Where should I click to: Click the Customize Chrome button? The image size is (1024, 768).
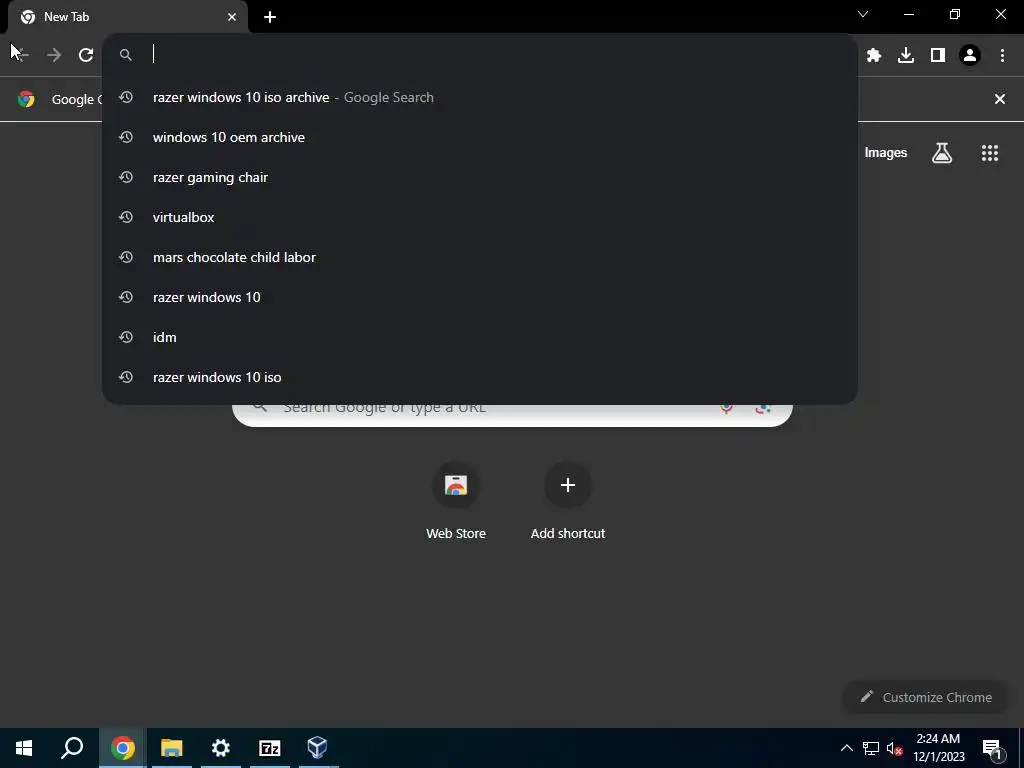[926, 697]
